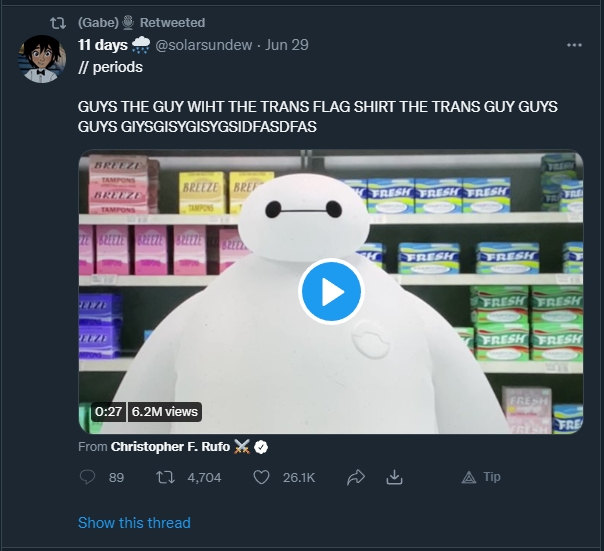This screenshot has width=604, height=551.
Task: Click the 26.1K likes count
Action: [x=299, y=477]
